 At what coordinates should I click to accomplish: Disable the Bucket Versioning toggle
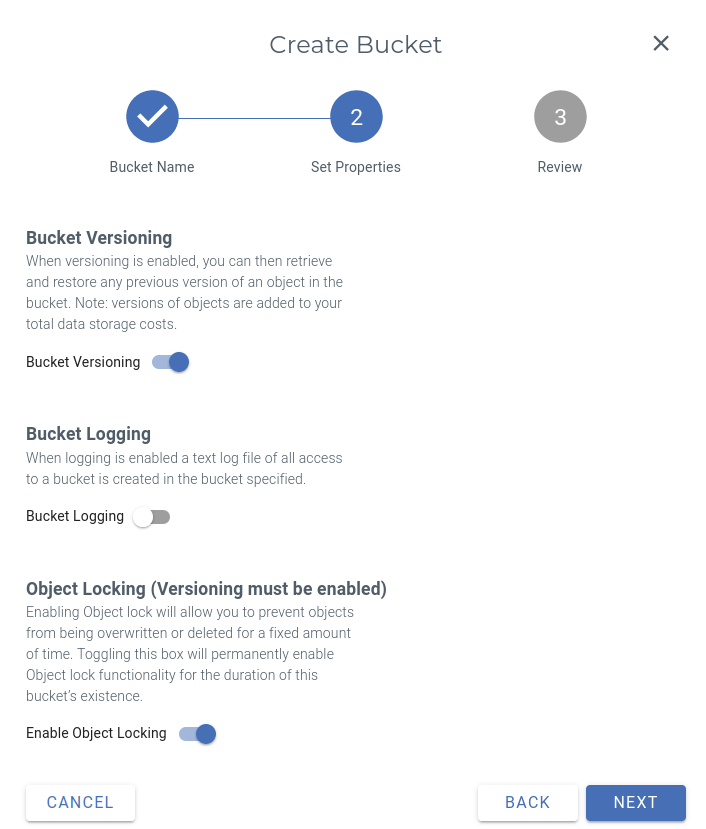pyautogui.click(x=171, y=362)
